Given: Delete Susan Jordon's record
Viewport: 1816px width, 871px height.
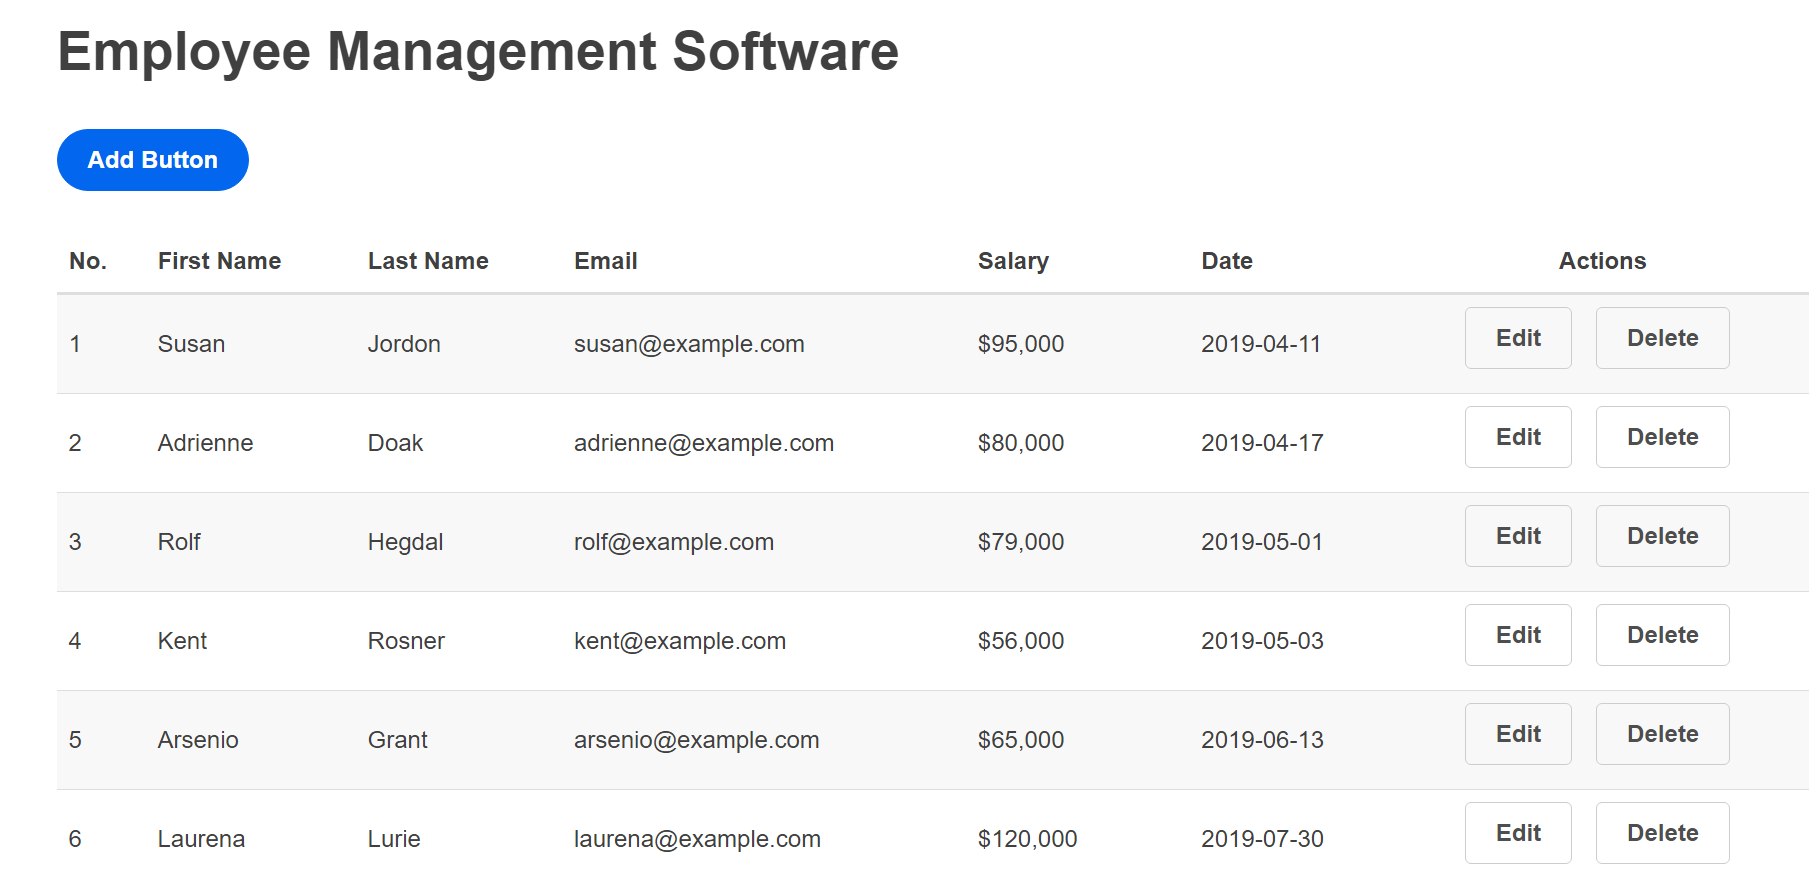Looking at the screenshot, I should pos(1662,338).
